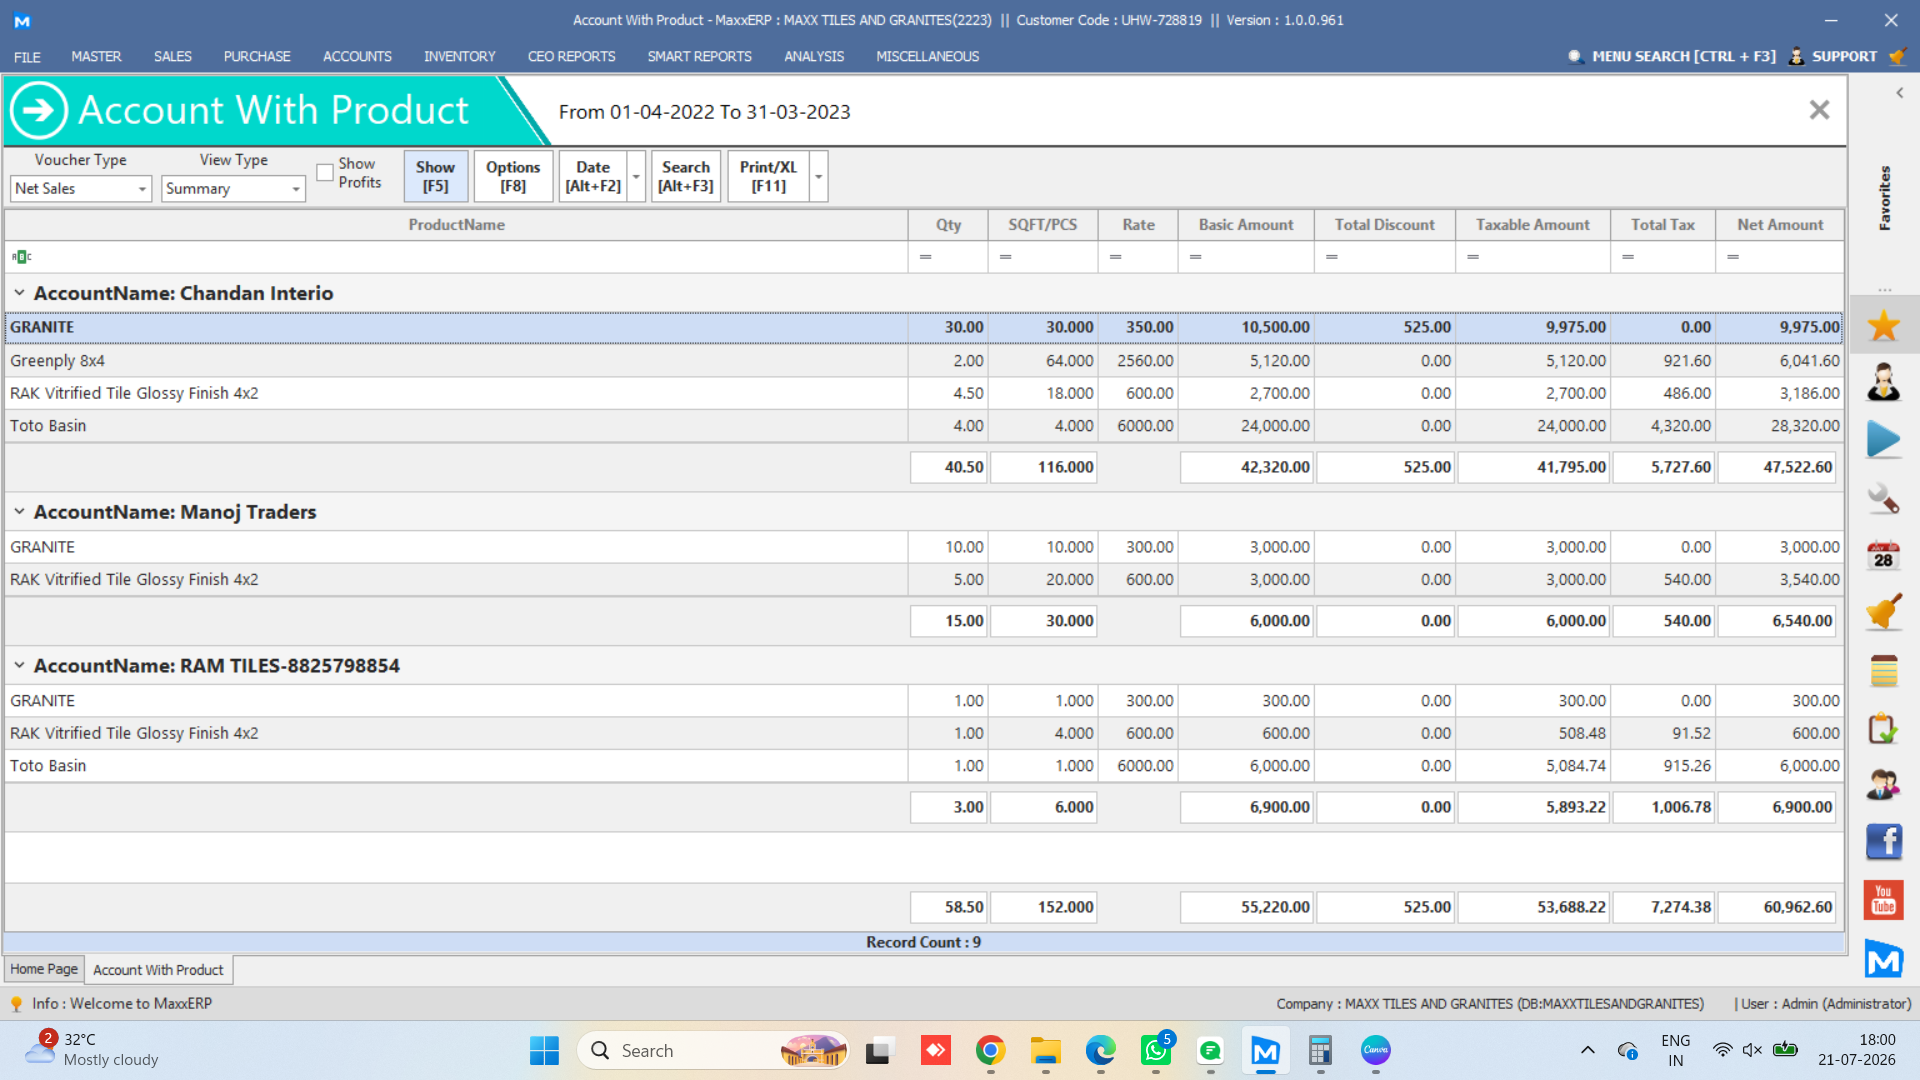Select the Greenply 8x4 product row
Viewport: 1920px width, 1080px height.
tap(924, 360)
